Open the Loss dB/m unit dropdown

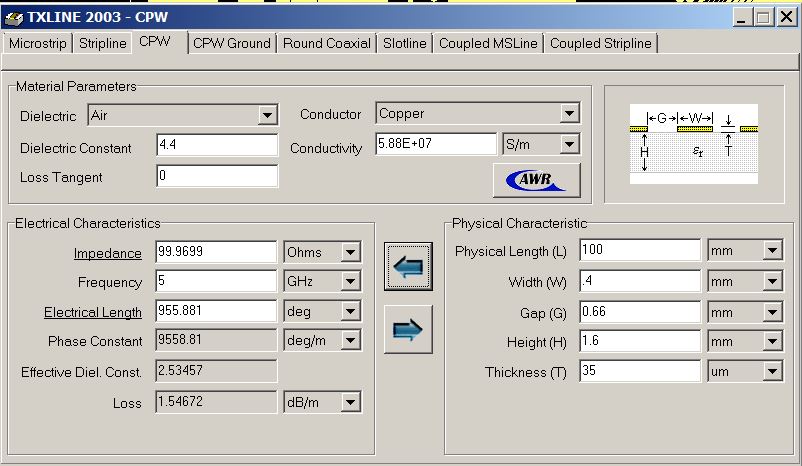[350, 402]
